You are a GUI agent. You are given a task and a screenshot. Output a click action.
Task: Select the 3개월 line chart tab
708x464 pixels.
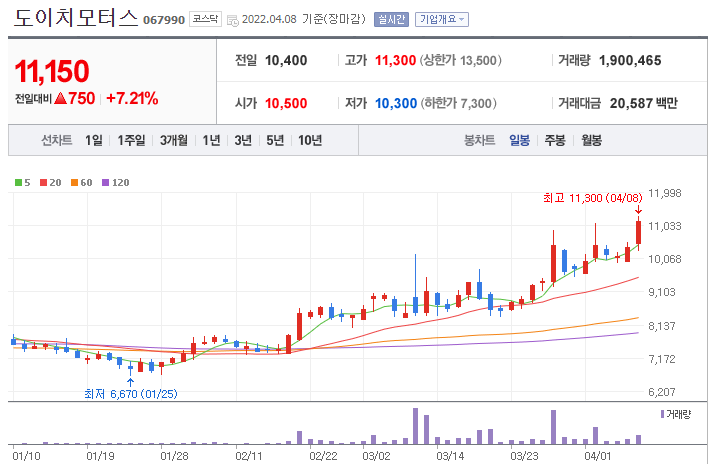pos(174,140)
